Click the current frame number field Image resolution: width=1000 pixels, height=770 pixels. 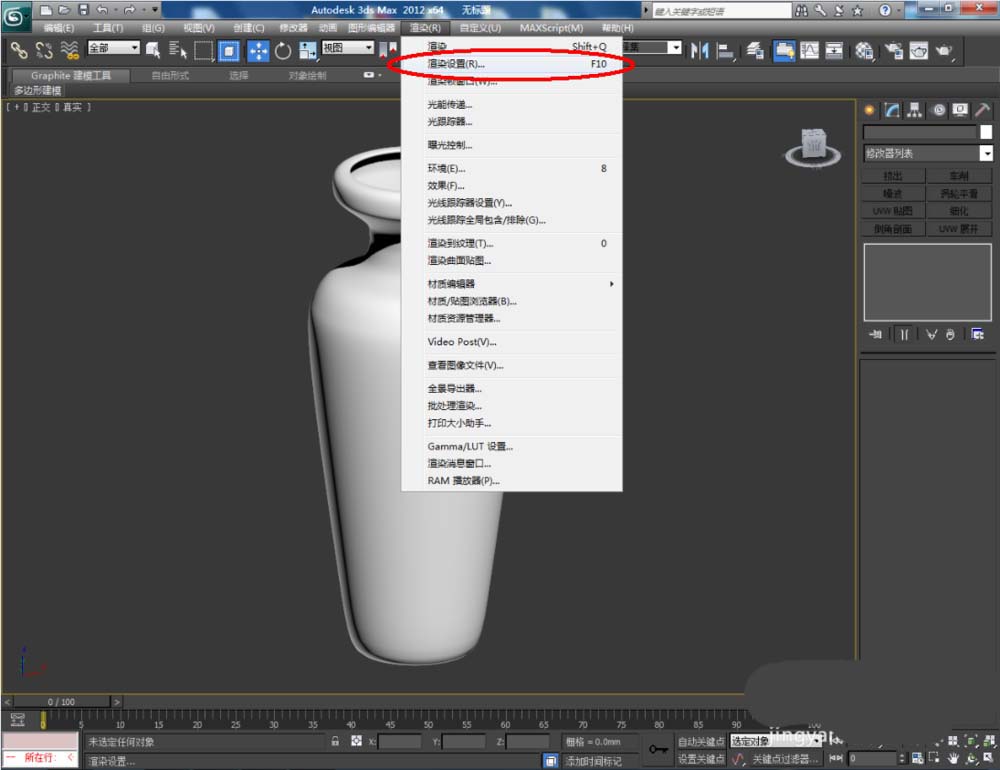pyautogui.click(x=872, y=759)
